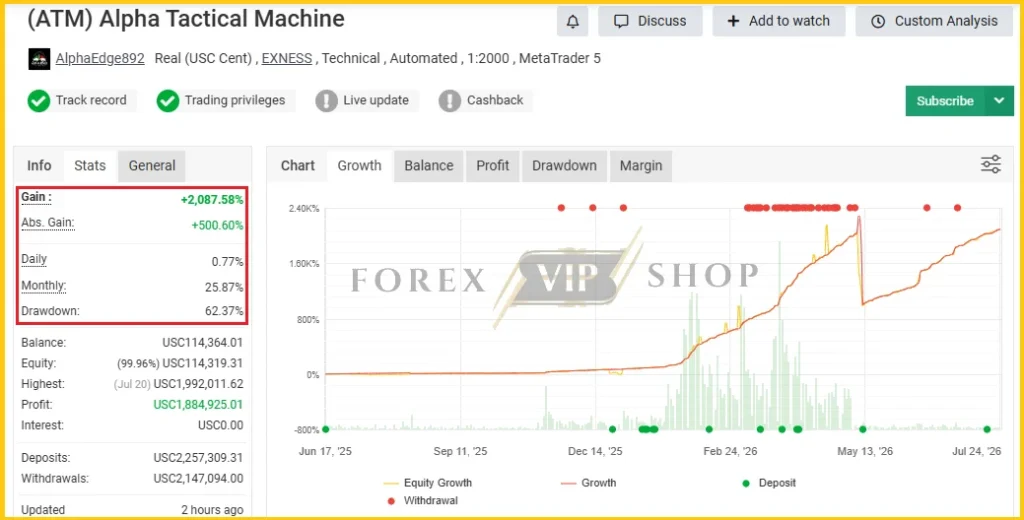Screen dimensions: 1024x520
Task: Click the USC1,992,011.62 highest value
Action: pos(198,384)
